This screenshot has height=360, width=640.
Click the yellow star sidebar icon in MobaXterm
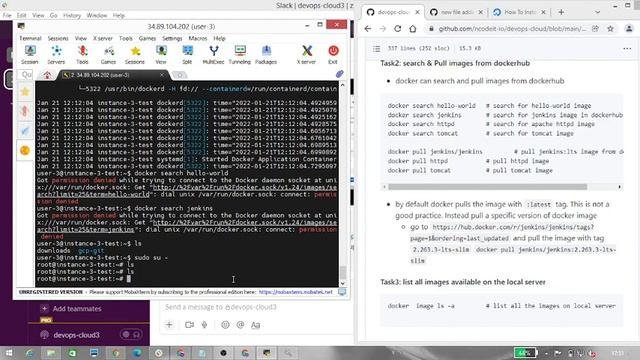click(25, 91)
